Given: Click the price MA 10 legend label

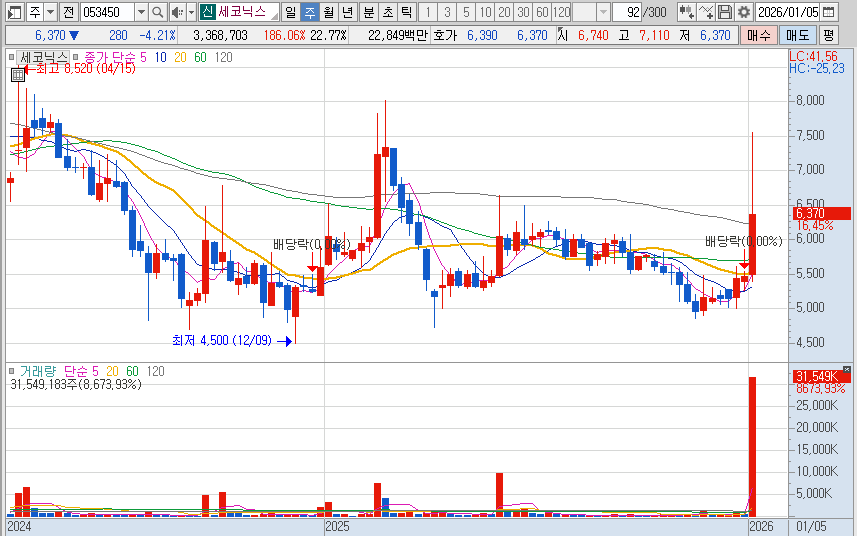Looking at the screenshot, I should pos(160,57).
